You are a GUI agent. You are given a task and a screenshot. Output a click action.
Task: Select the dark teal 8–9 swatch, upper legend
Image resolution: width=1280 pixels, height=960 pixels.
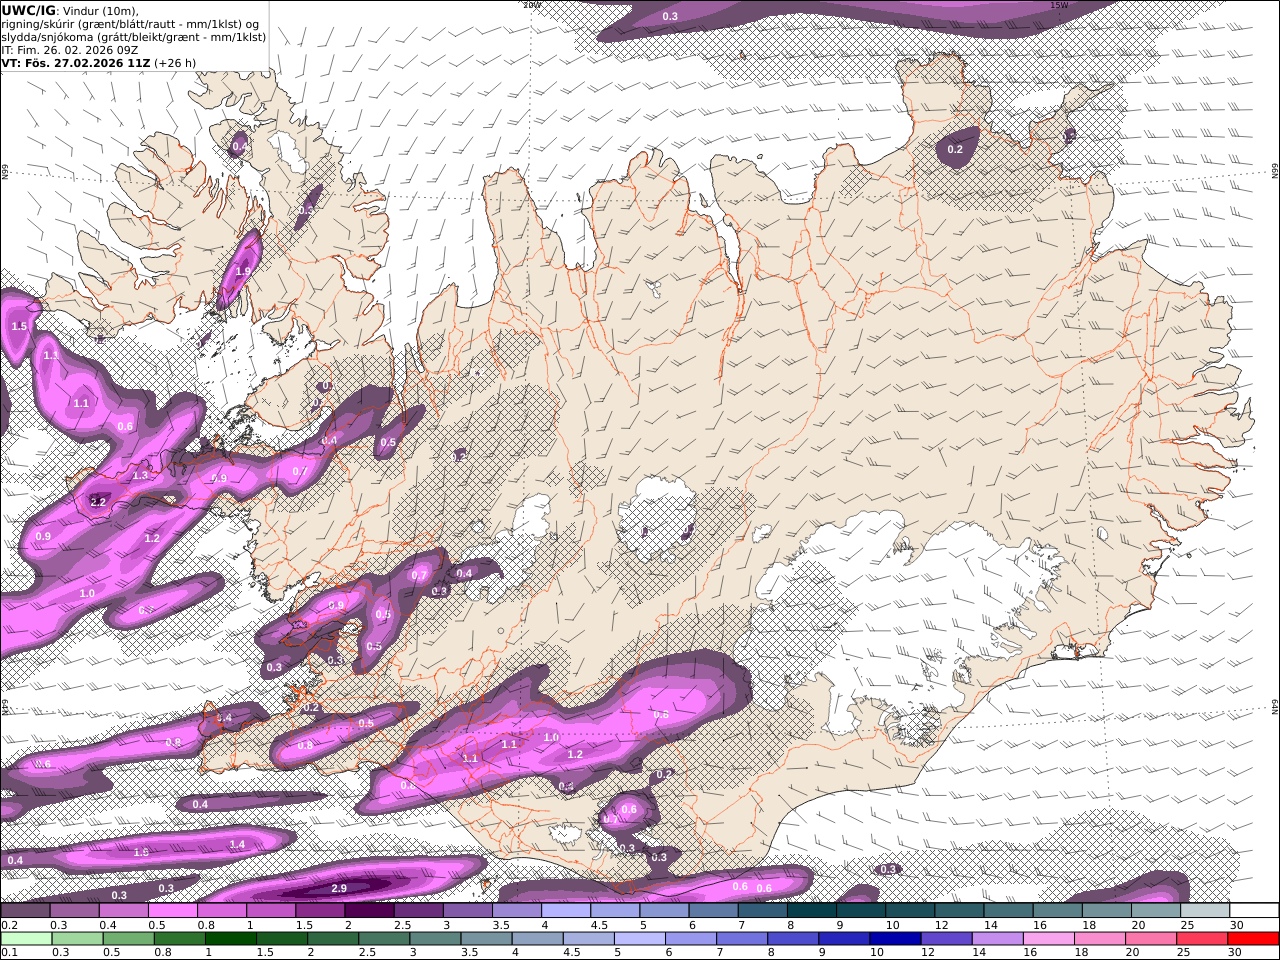(812, 910)
